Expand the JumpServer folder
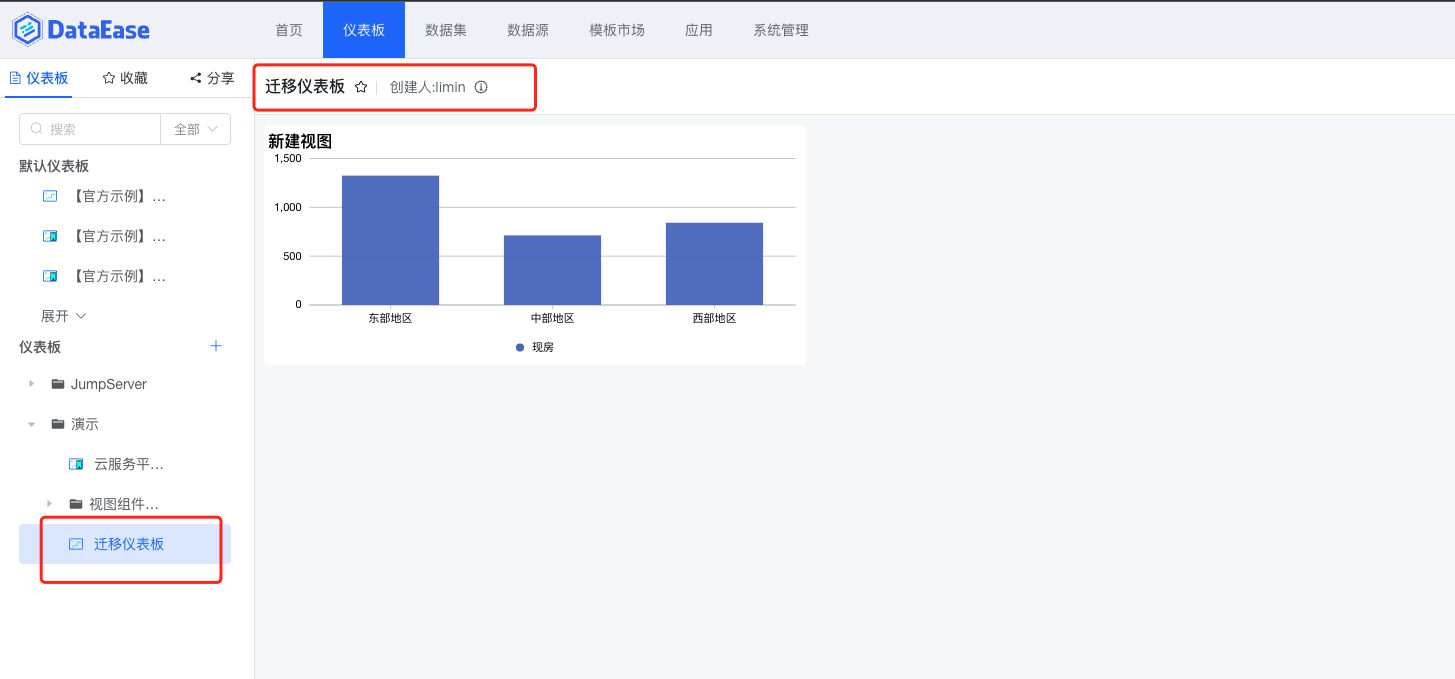The height and width of the screenshot is (679, 1455). click(30, 383)
